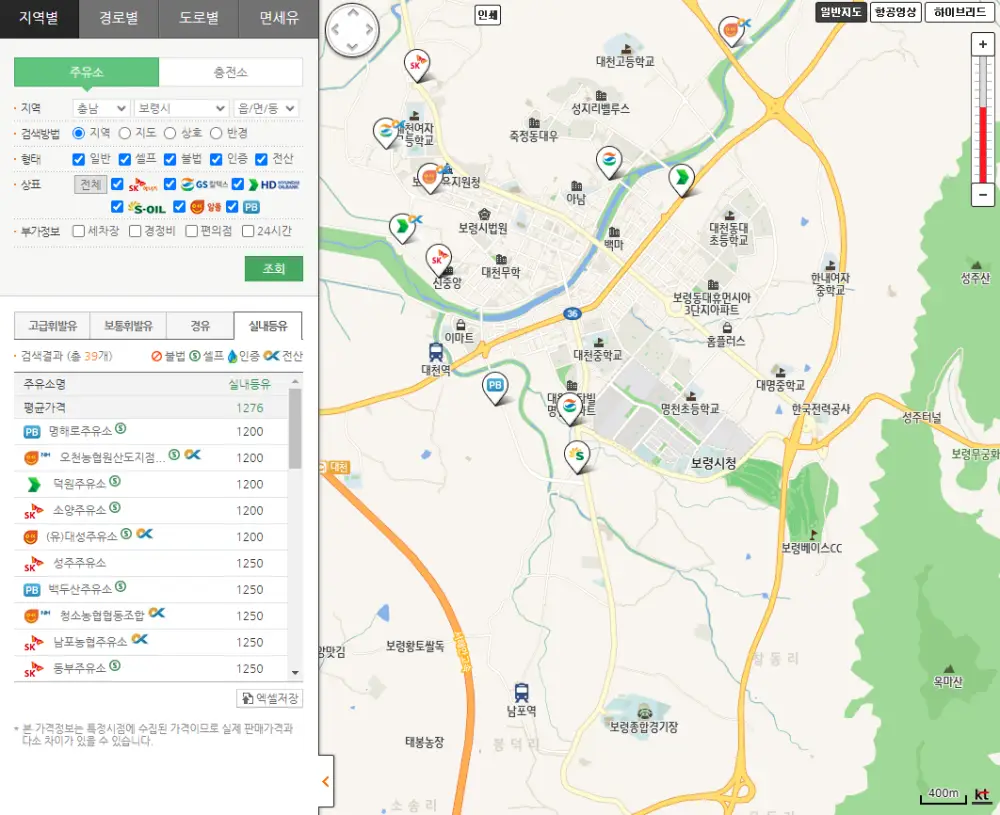Click the PB station marker near 대천역
This screenshot has width=1000, height=815.
point(494,385)
